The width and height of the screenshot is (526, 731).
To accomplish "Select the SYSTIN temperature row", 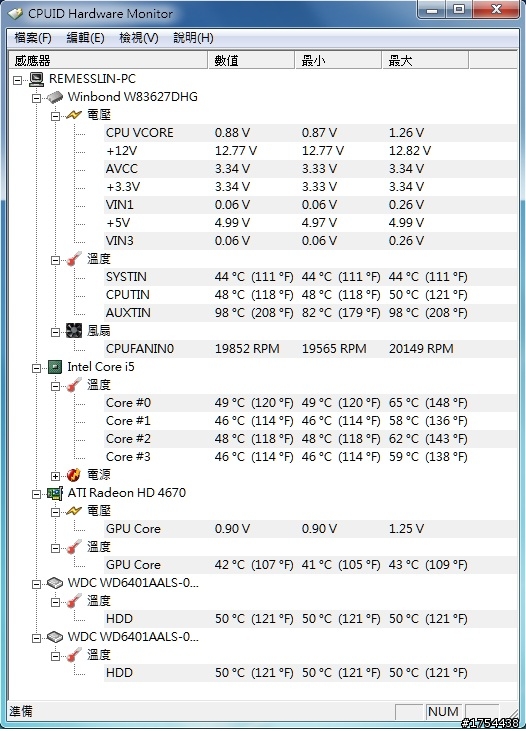I will tap(310, 277).
